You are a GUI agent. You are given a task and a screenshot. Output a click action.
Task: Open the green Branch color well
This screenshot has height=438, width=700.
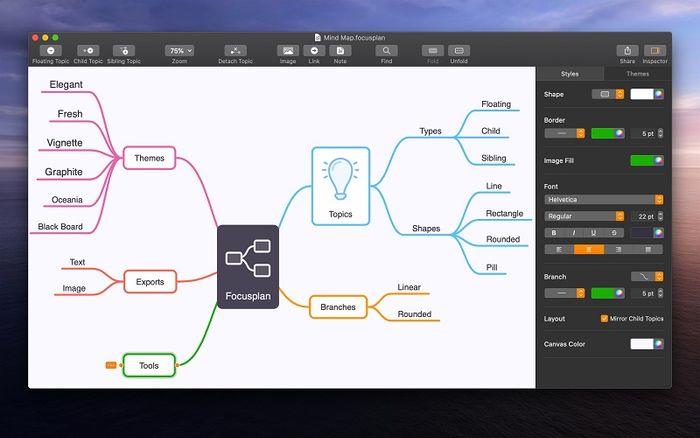pyautogui.click(x=608, y=293)
